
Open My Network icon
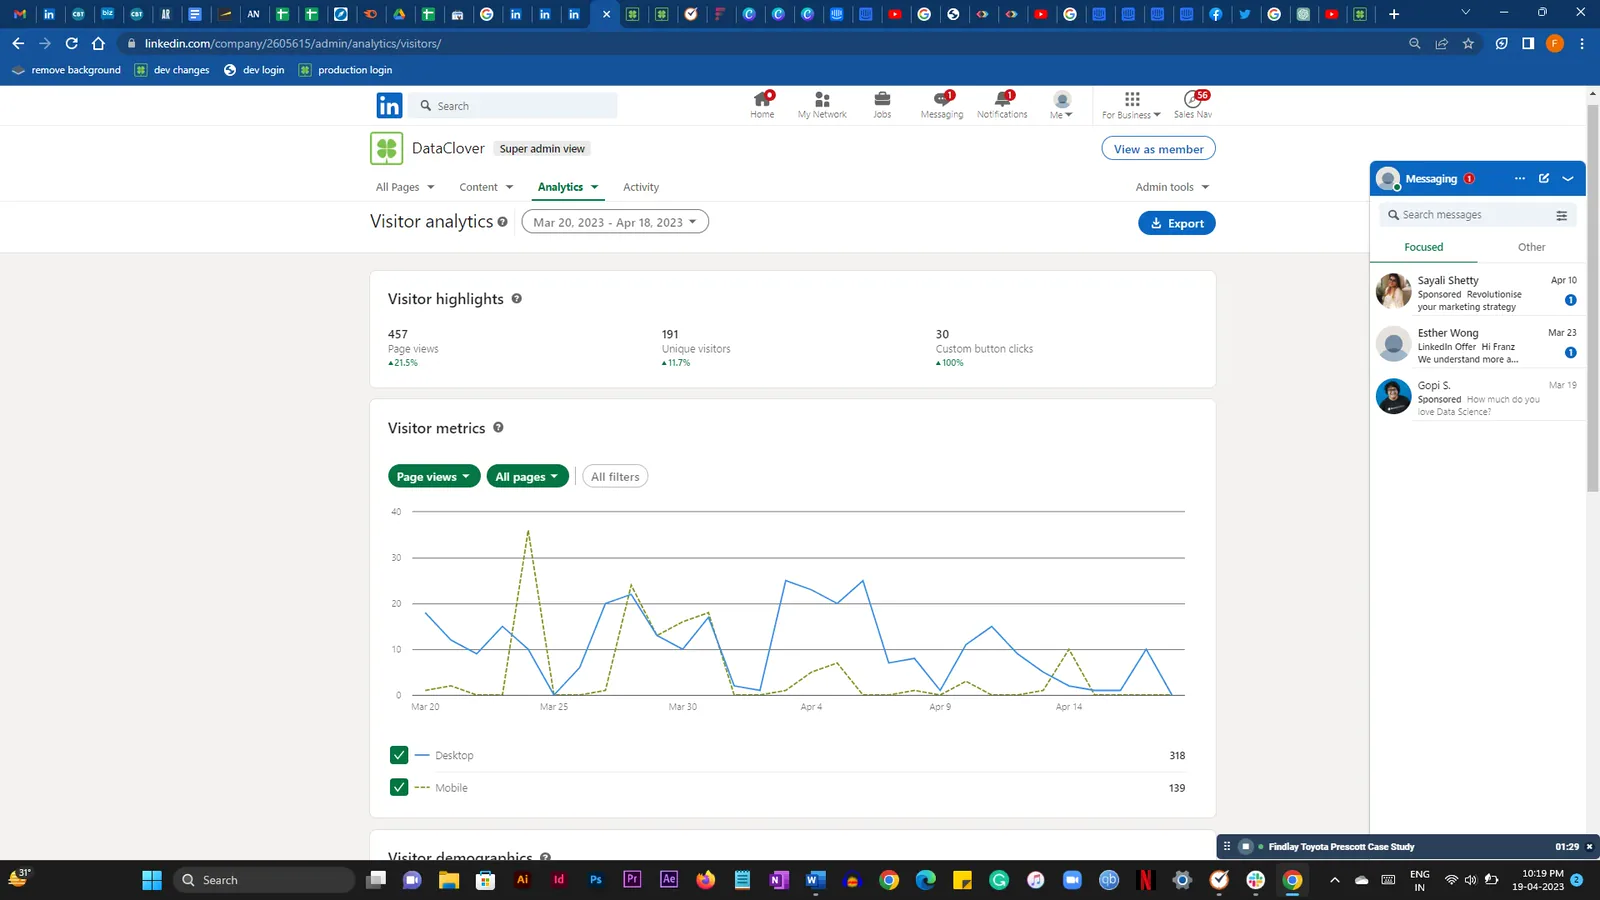[822, 104]
